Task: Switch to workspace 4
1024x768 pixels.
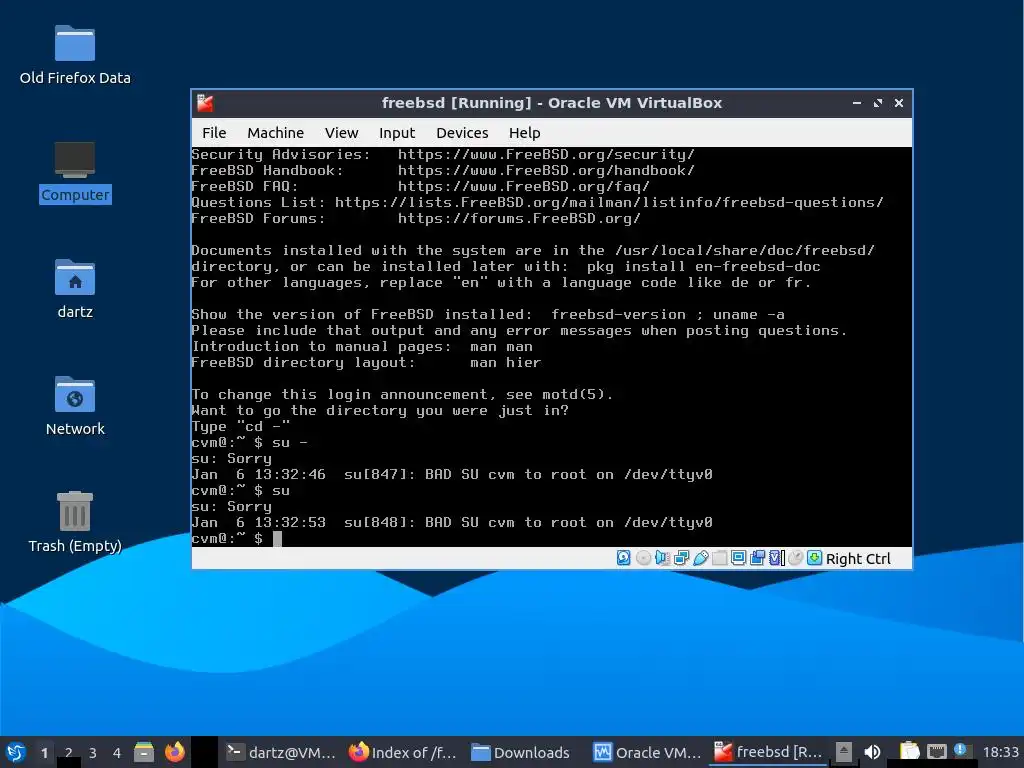Action: click(117, 752)
